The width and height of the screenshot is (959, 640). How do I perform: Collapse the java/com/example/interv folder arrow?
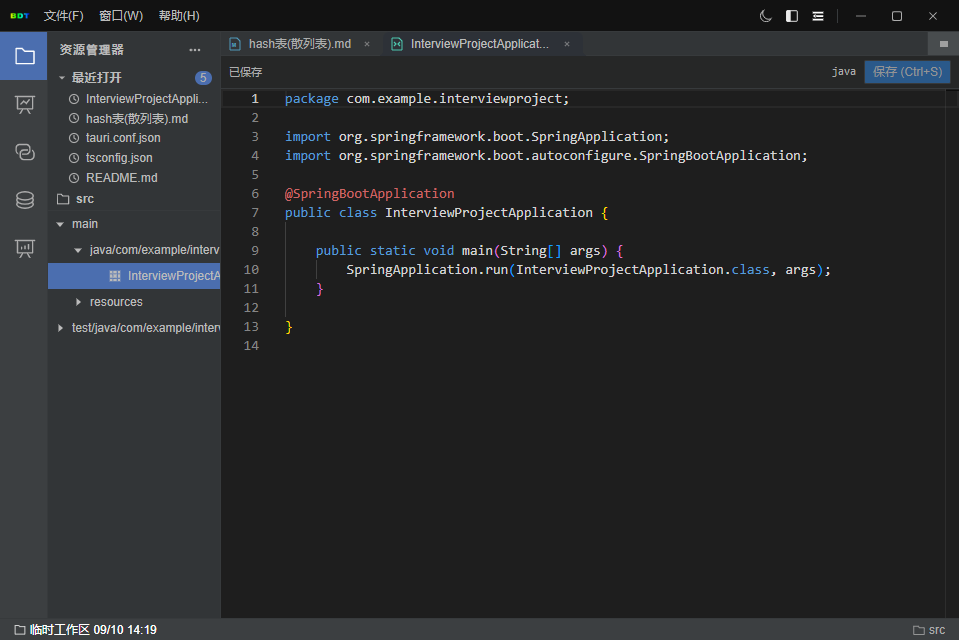(x=78, y=250)
